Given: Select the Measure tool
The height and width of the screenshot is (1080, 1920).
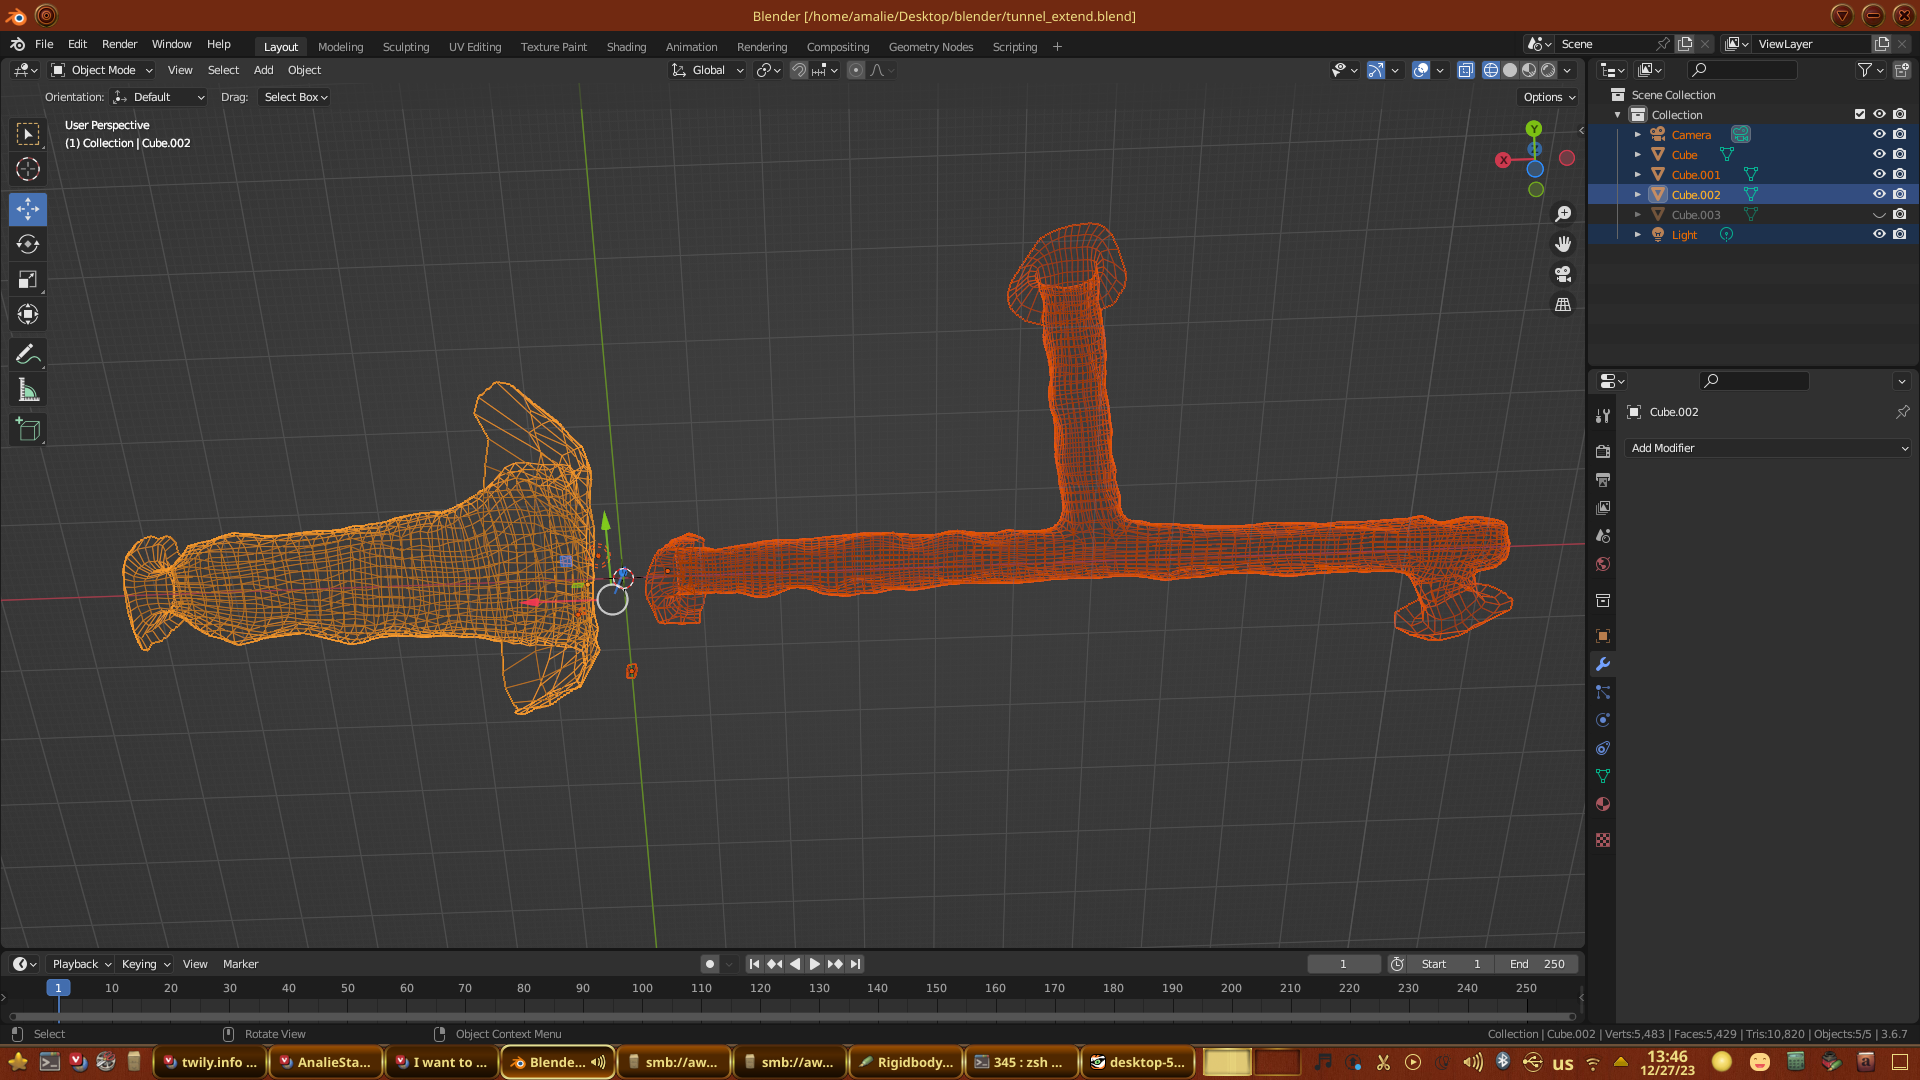Looking at the screenshot, I should pos(28,391).
